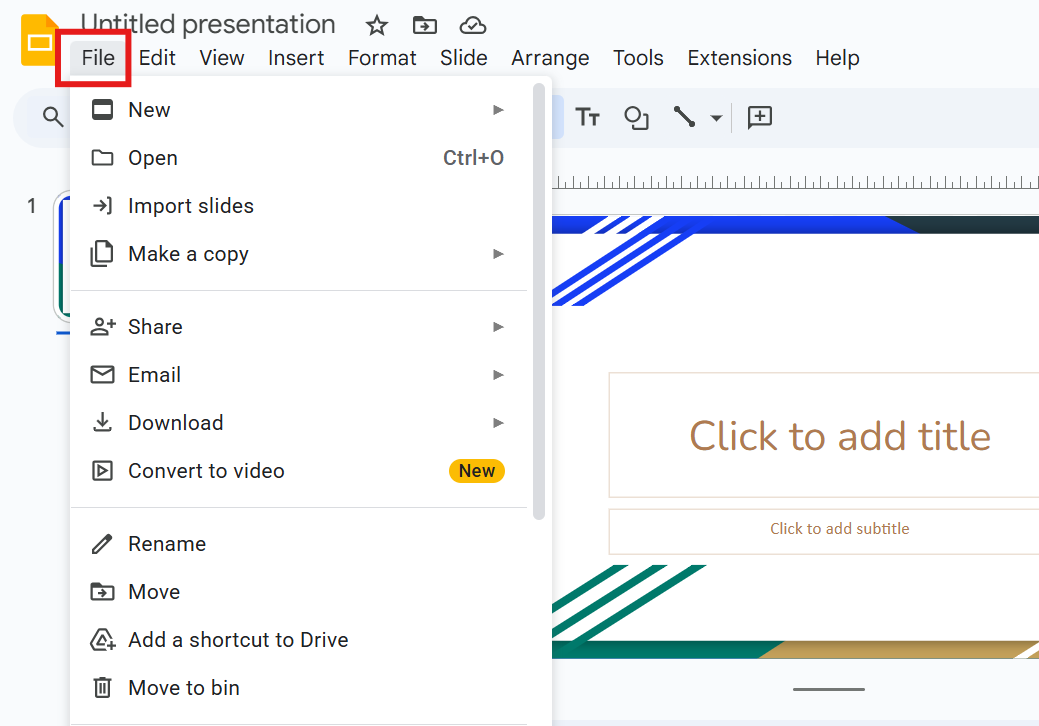The width and height of the screenshot is (1039, 726).
Task: Open the Edit menu
Action: pos(157,58)
